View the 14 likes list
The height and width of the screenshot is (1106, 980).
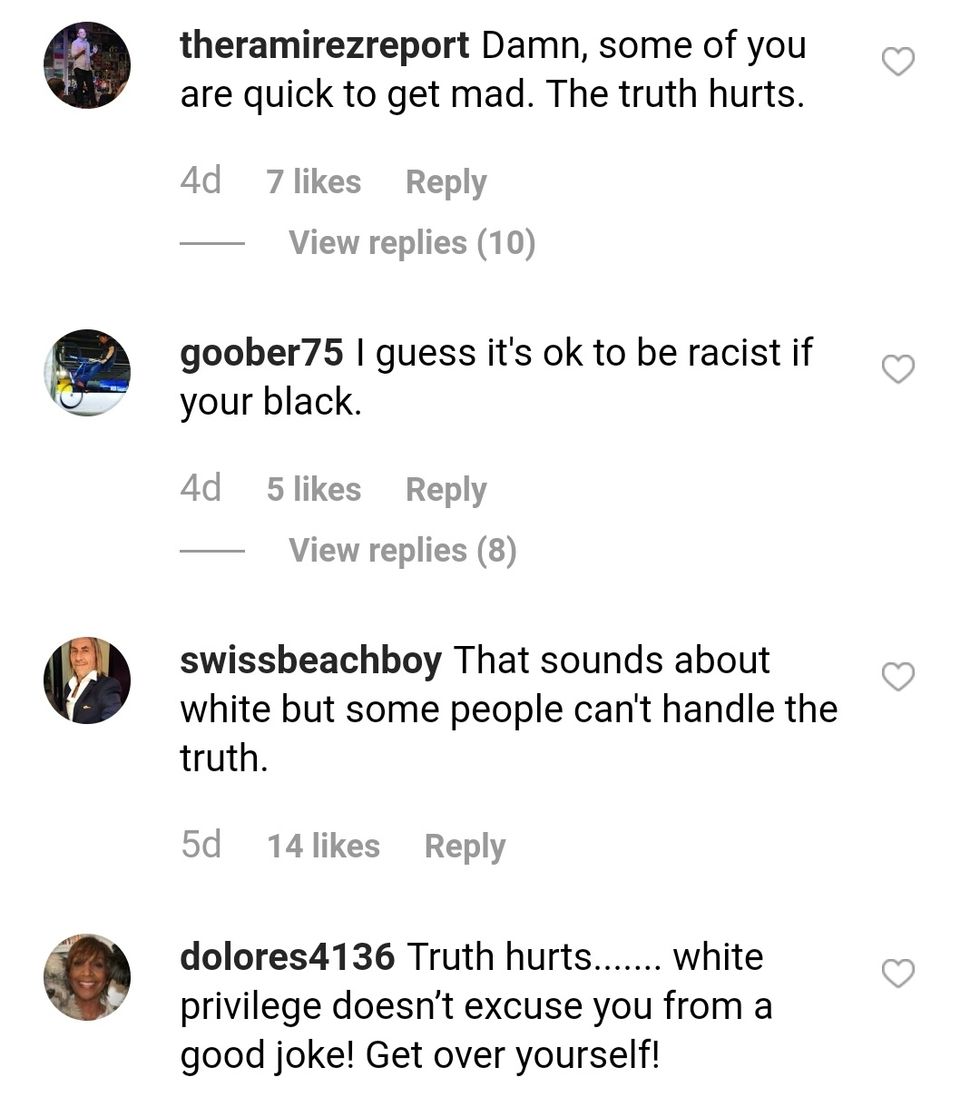[x=324, y=846]
